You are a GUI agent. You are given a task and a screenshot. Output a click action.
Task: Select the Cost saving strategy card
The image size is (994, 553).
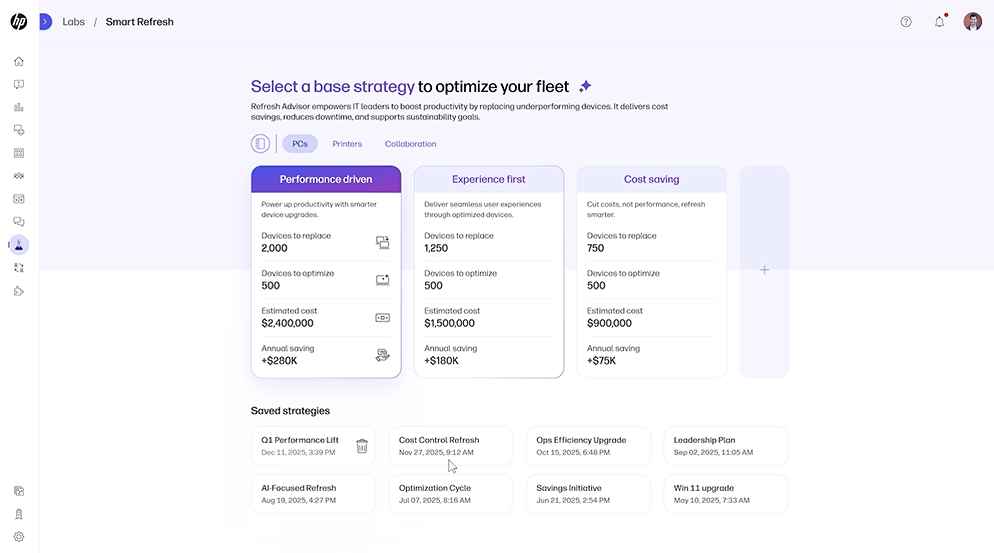click(651, 179)
